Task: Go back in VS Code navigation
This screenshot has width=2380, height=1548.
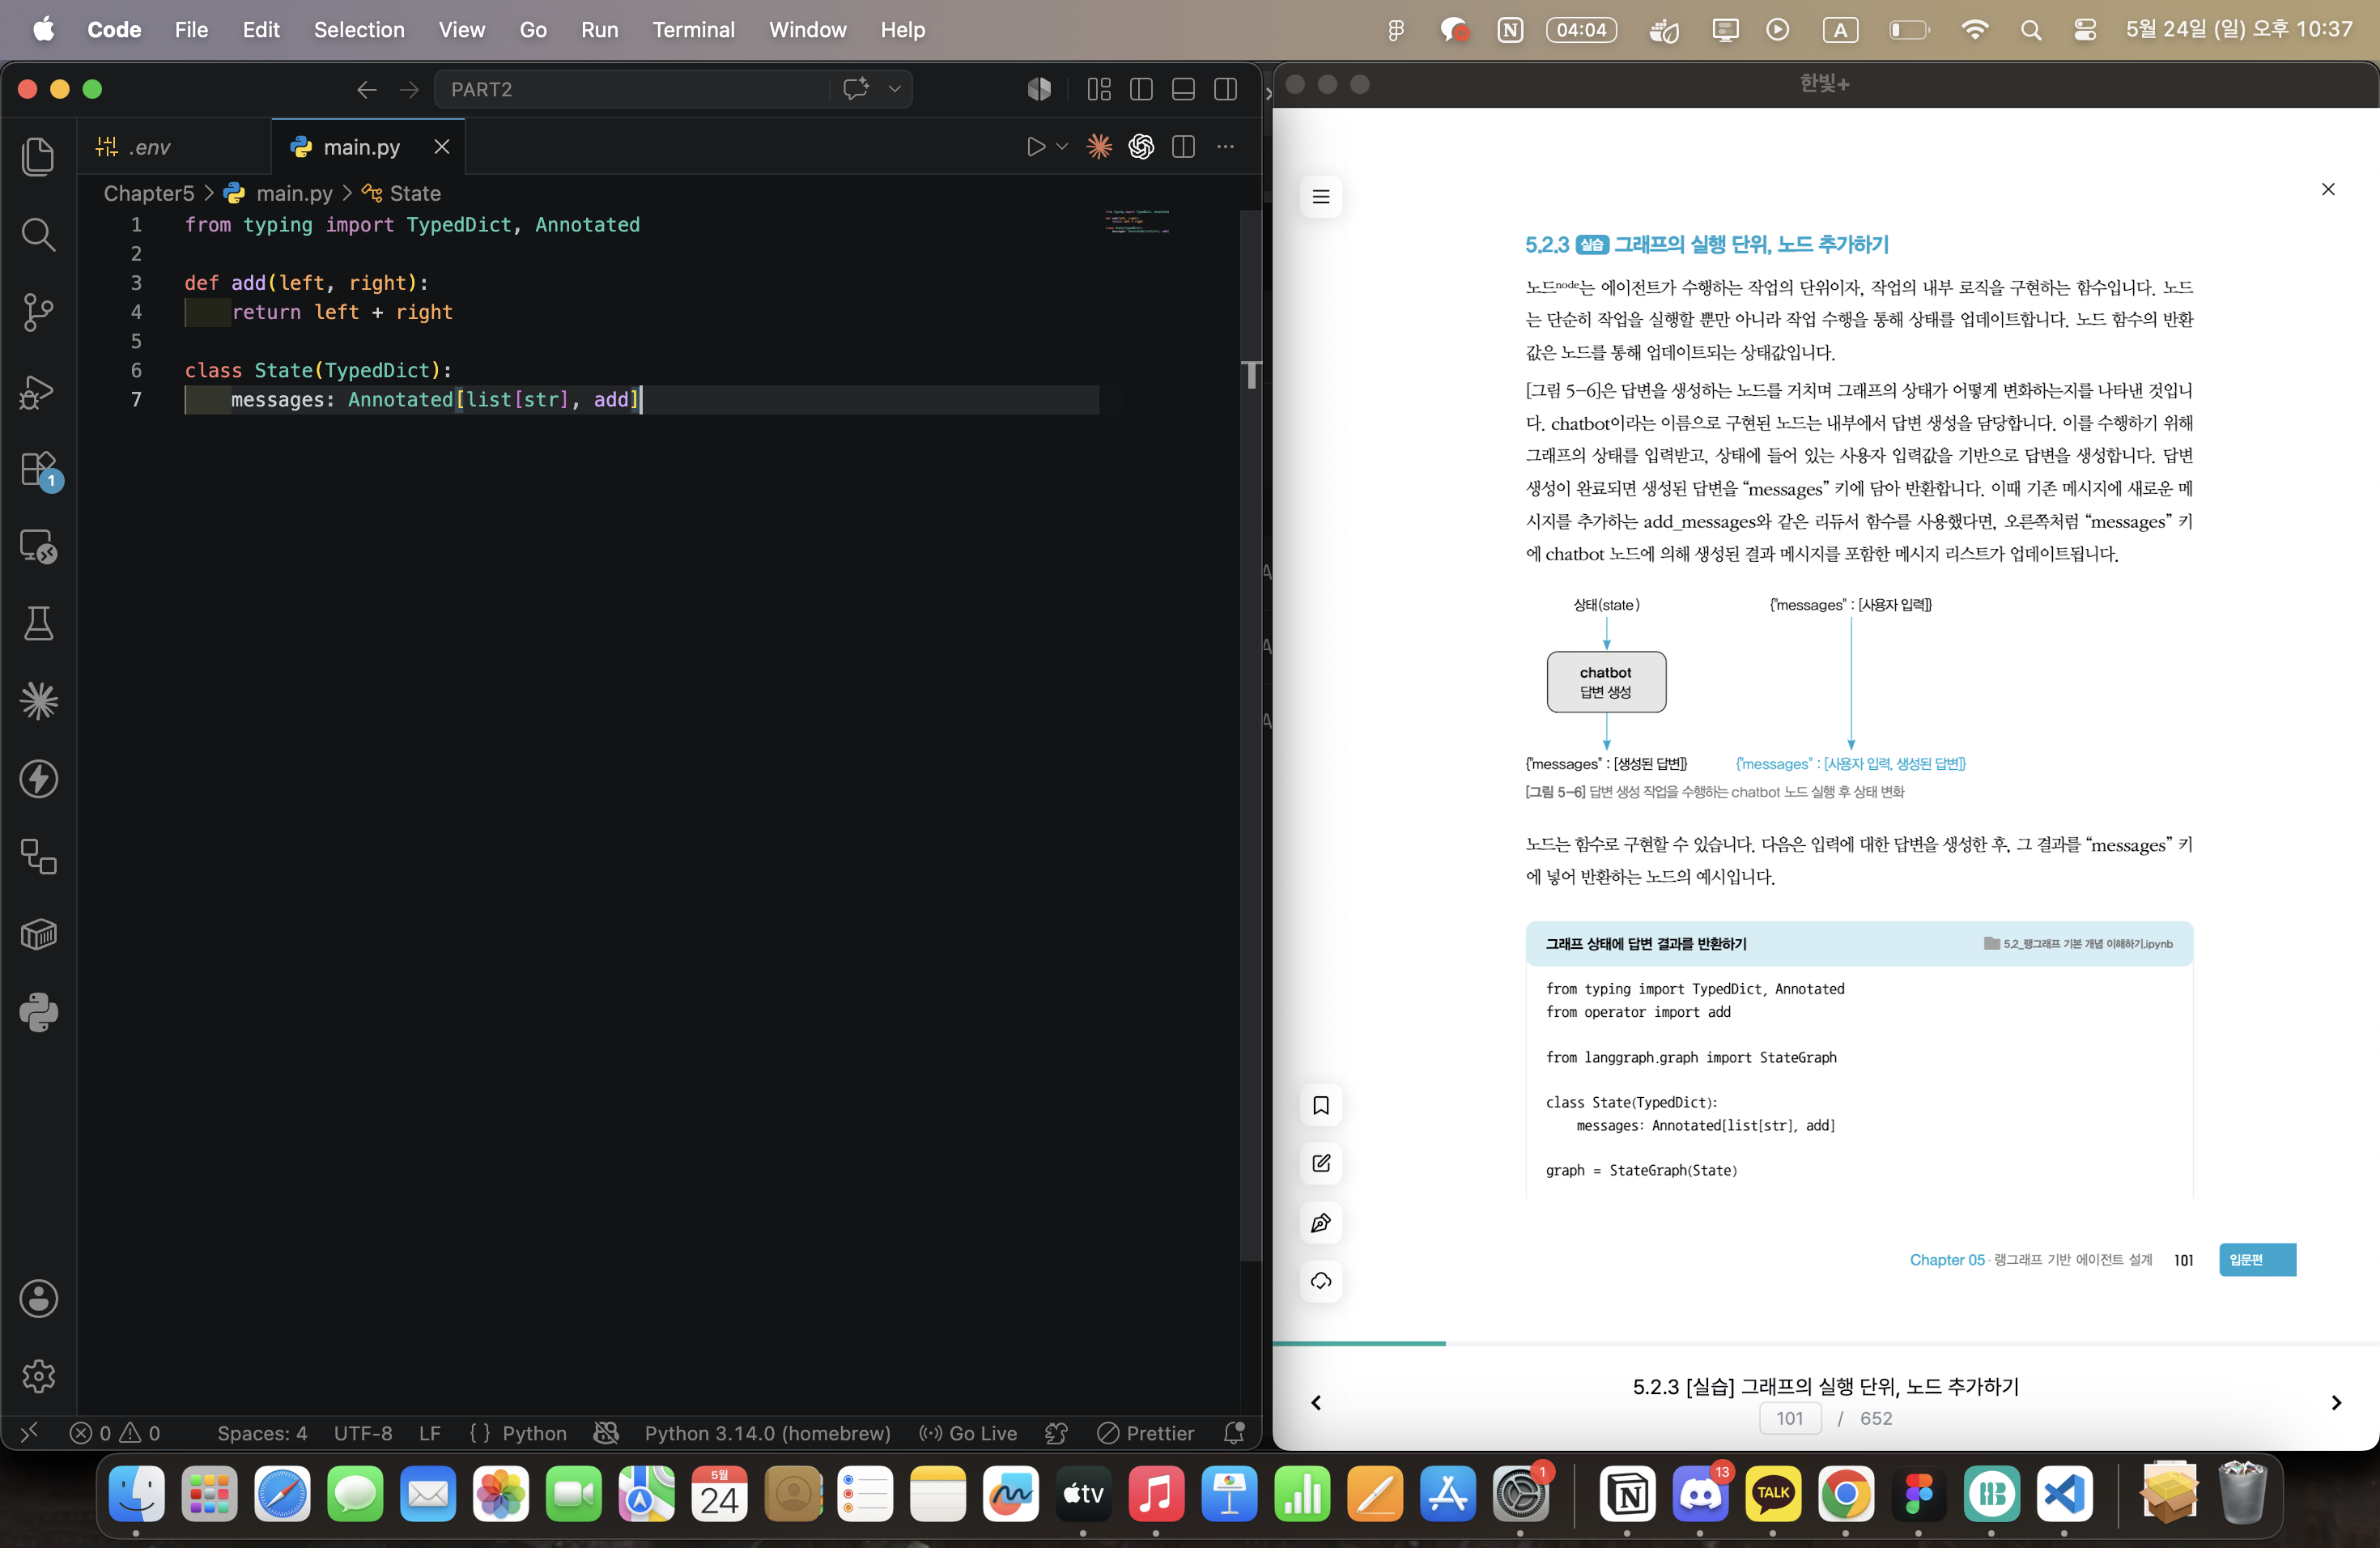Action: (366, 89)
